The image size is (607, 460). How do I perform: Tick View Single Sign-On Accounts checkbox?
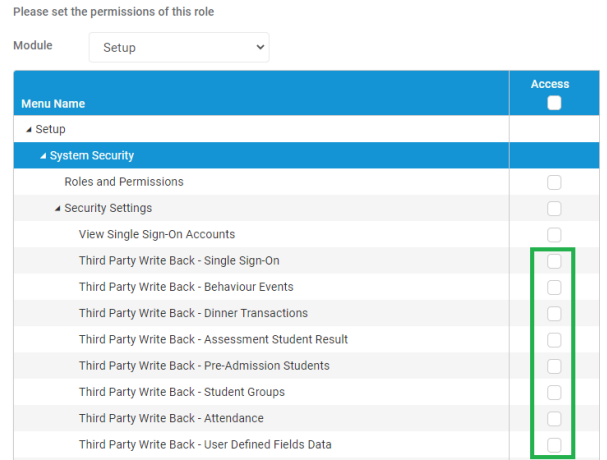pos(554,235)
